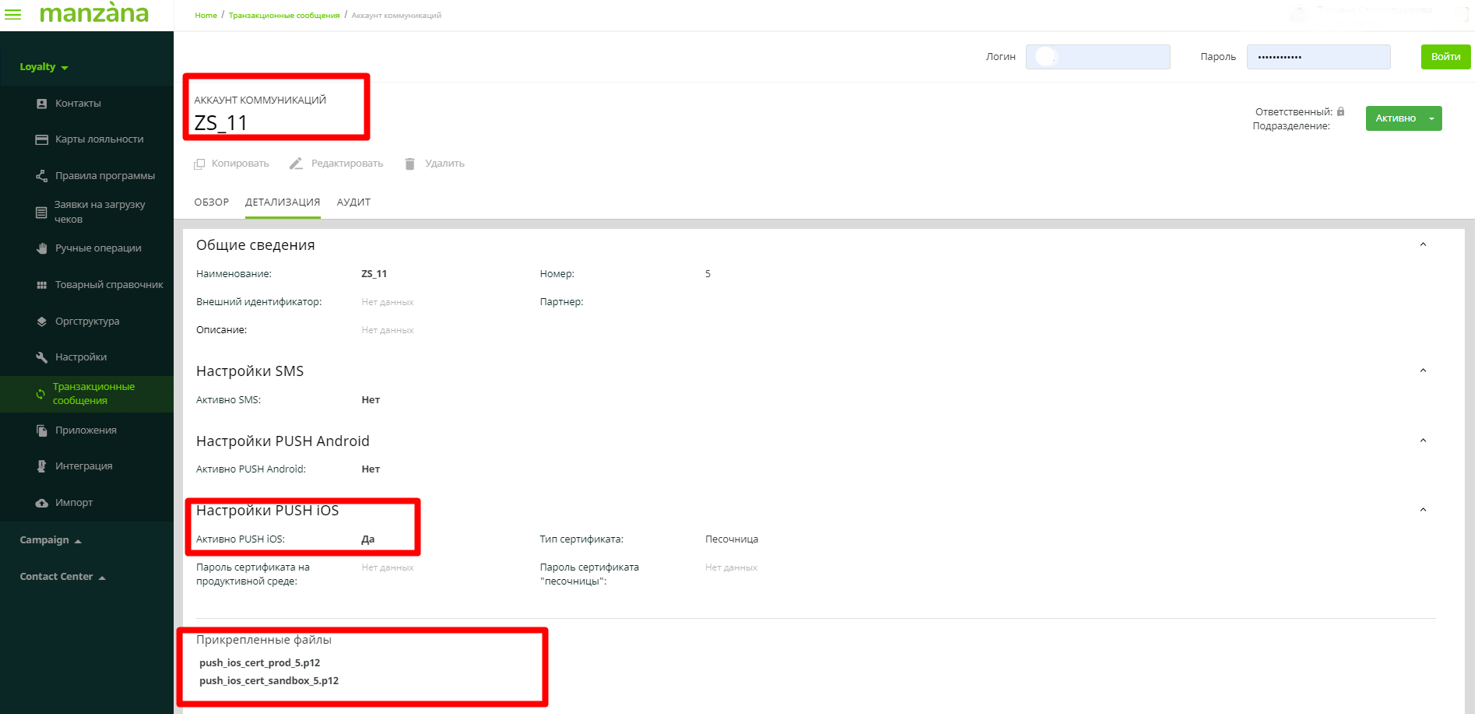The height and width of the screenshot is (714, 1475).
Task: Open Товарный справочник
Action: [108, 285]
